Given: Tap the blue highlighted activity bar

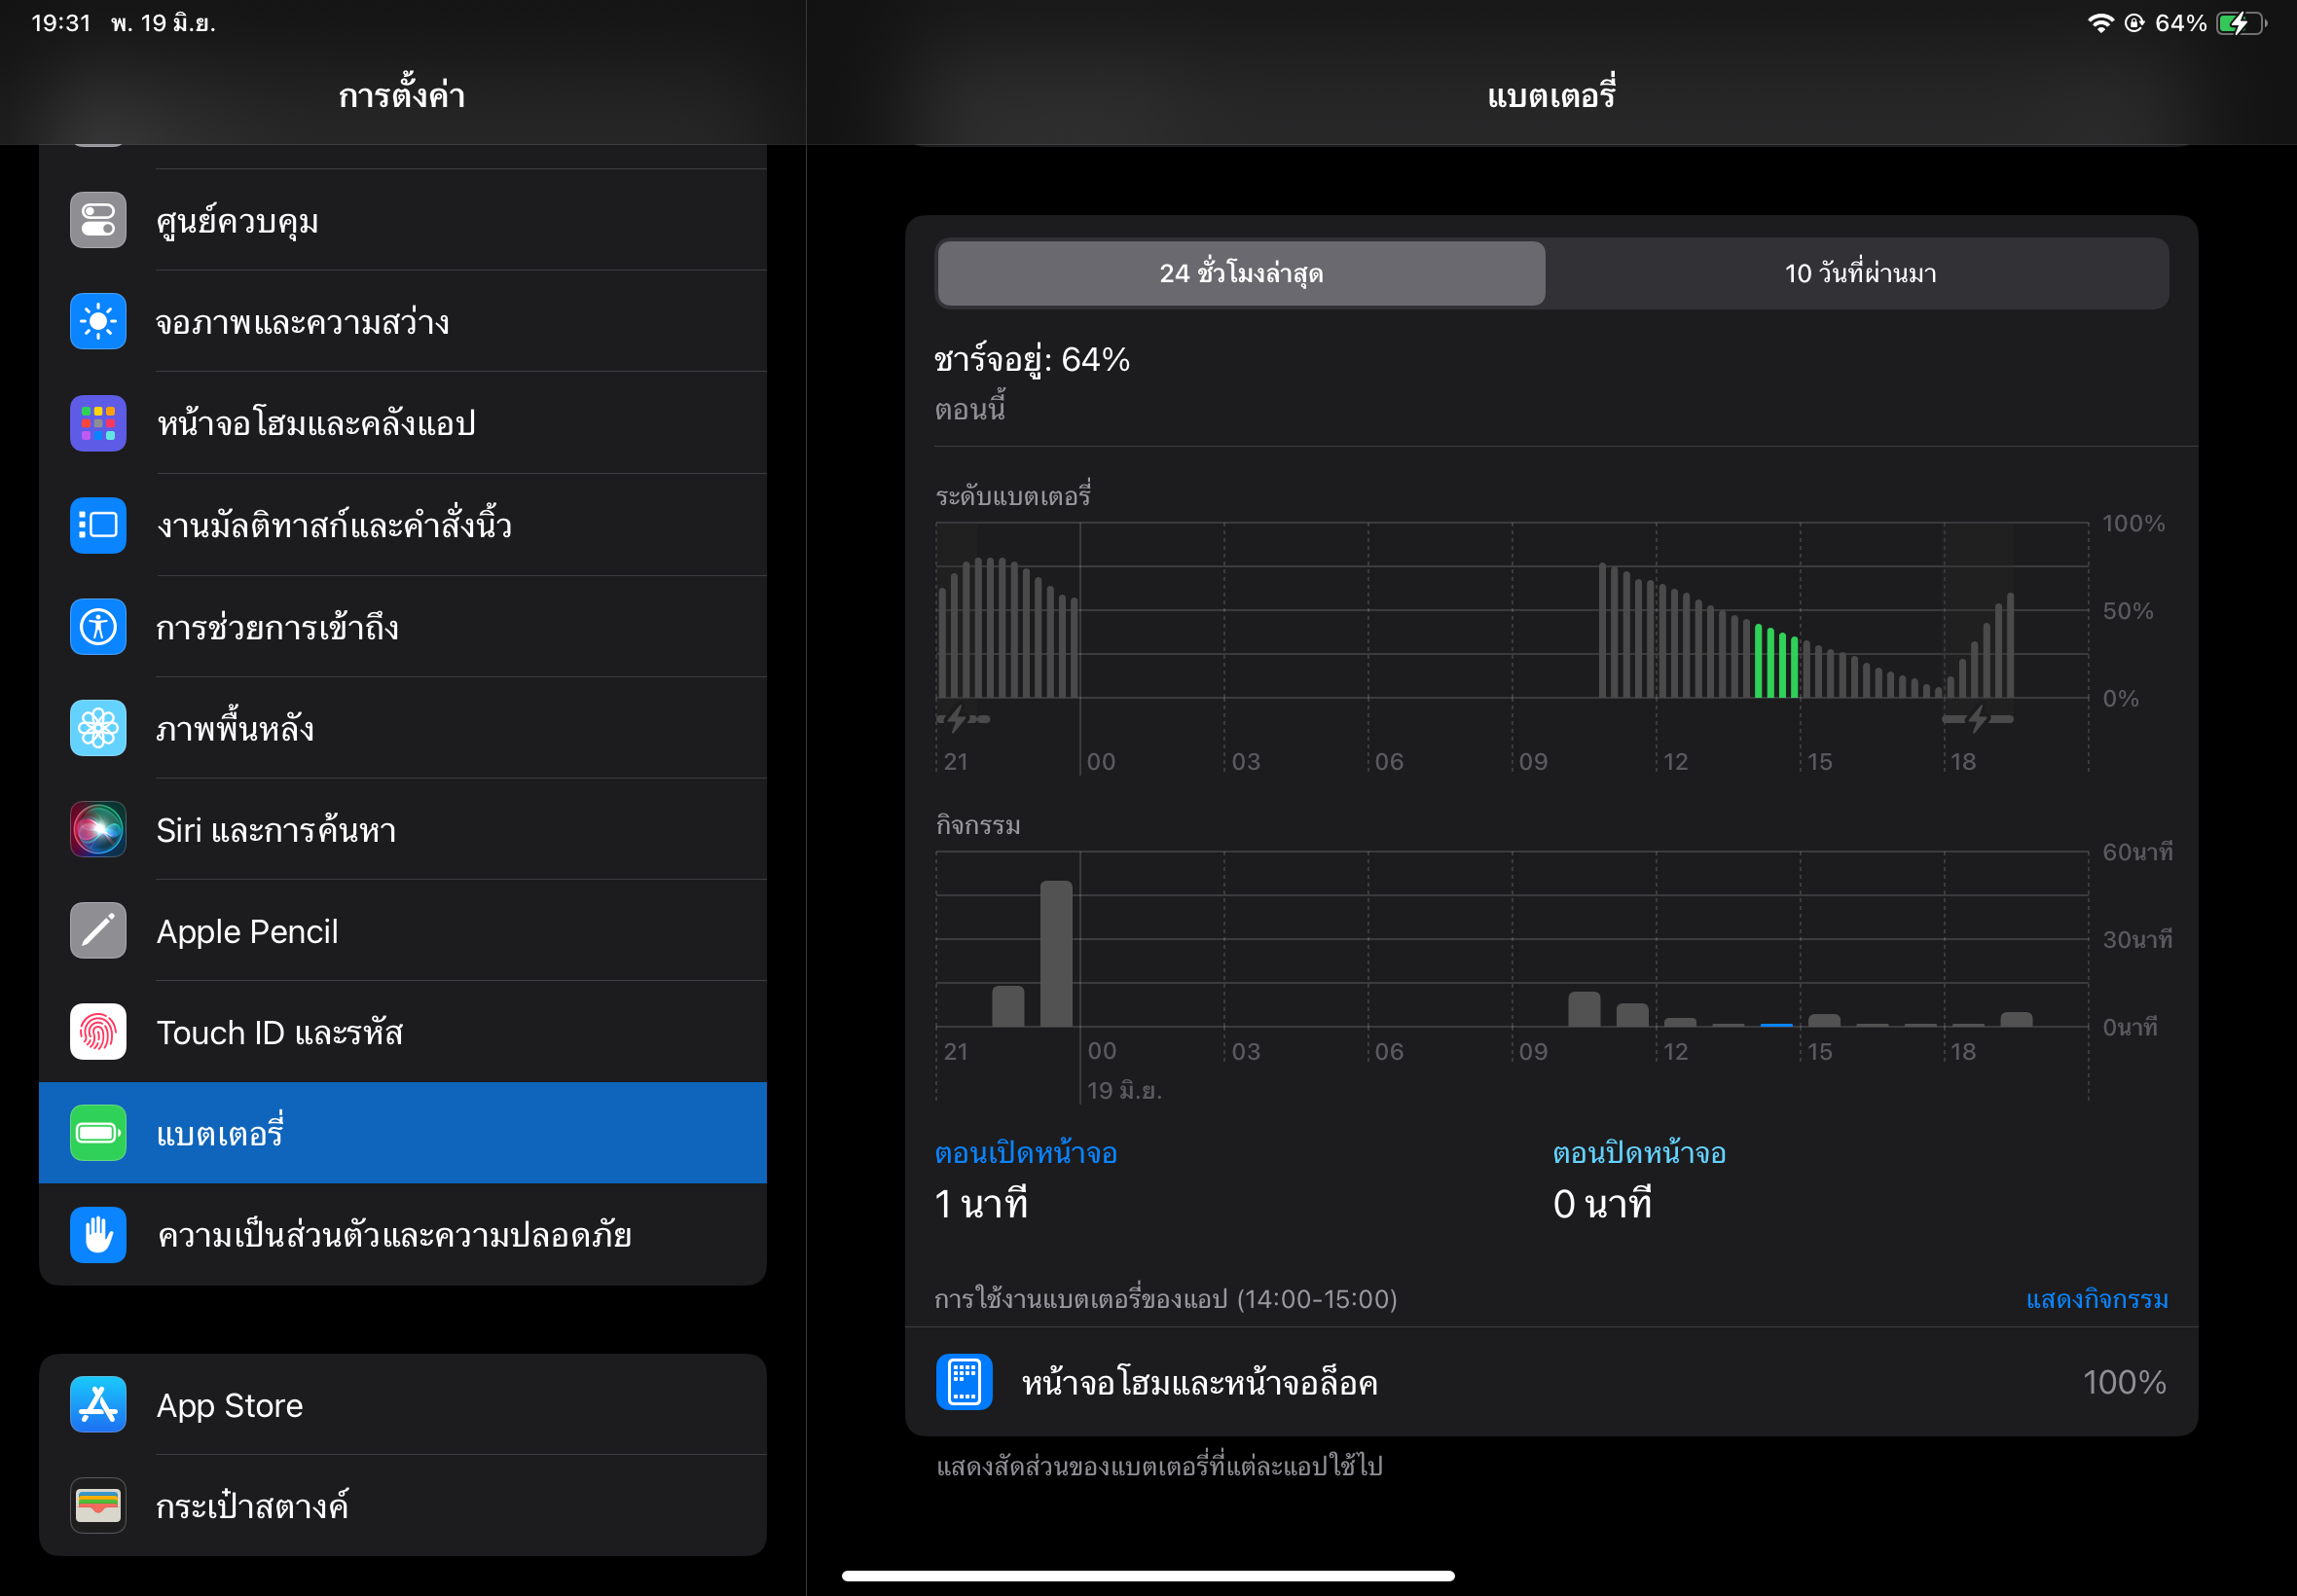Looking at the screenshot, I should pos(1776,1025).
